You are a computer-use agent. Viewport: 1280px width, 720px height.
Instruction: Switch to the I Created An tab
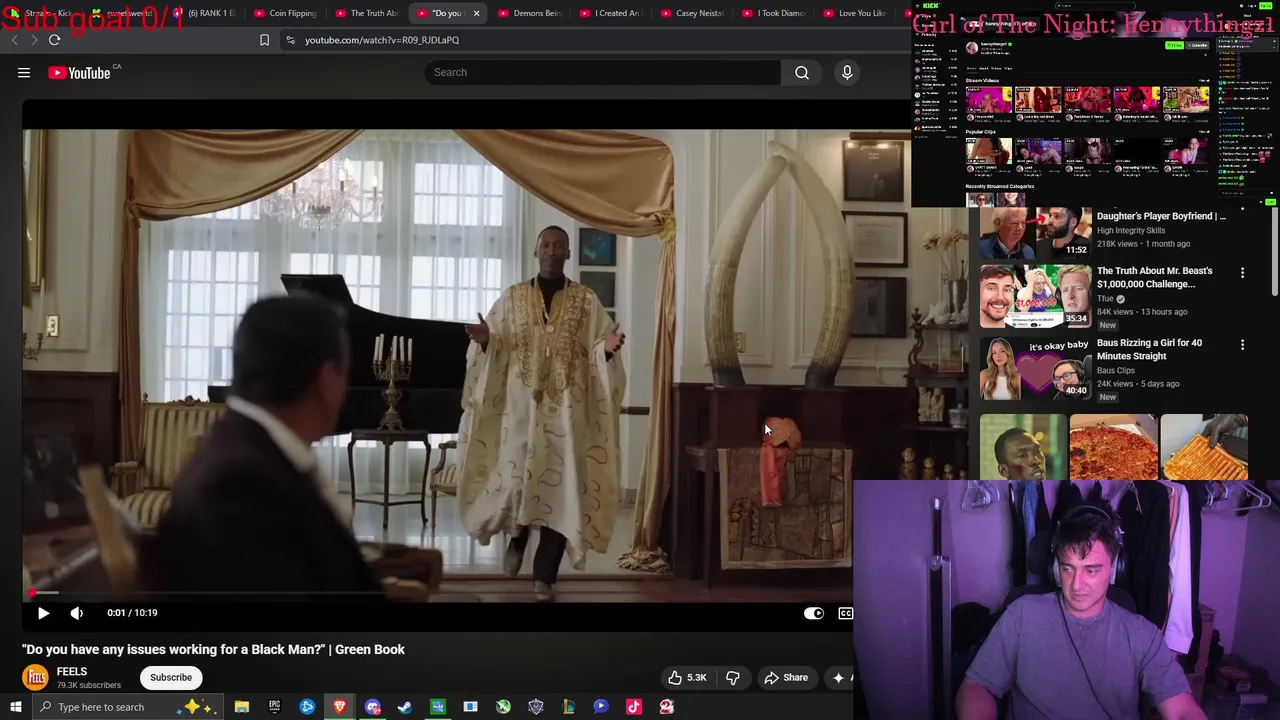611,13
